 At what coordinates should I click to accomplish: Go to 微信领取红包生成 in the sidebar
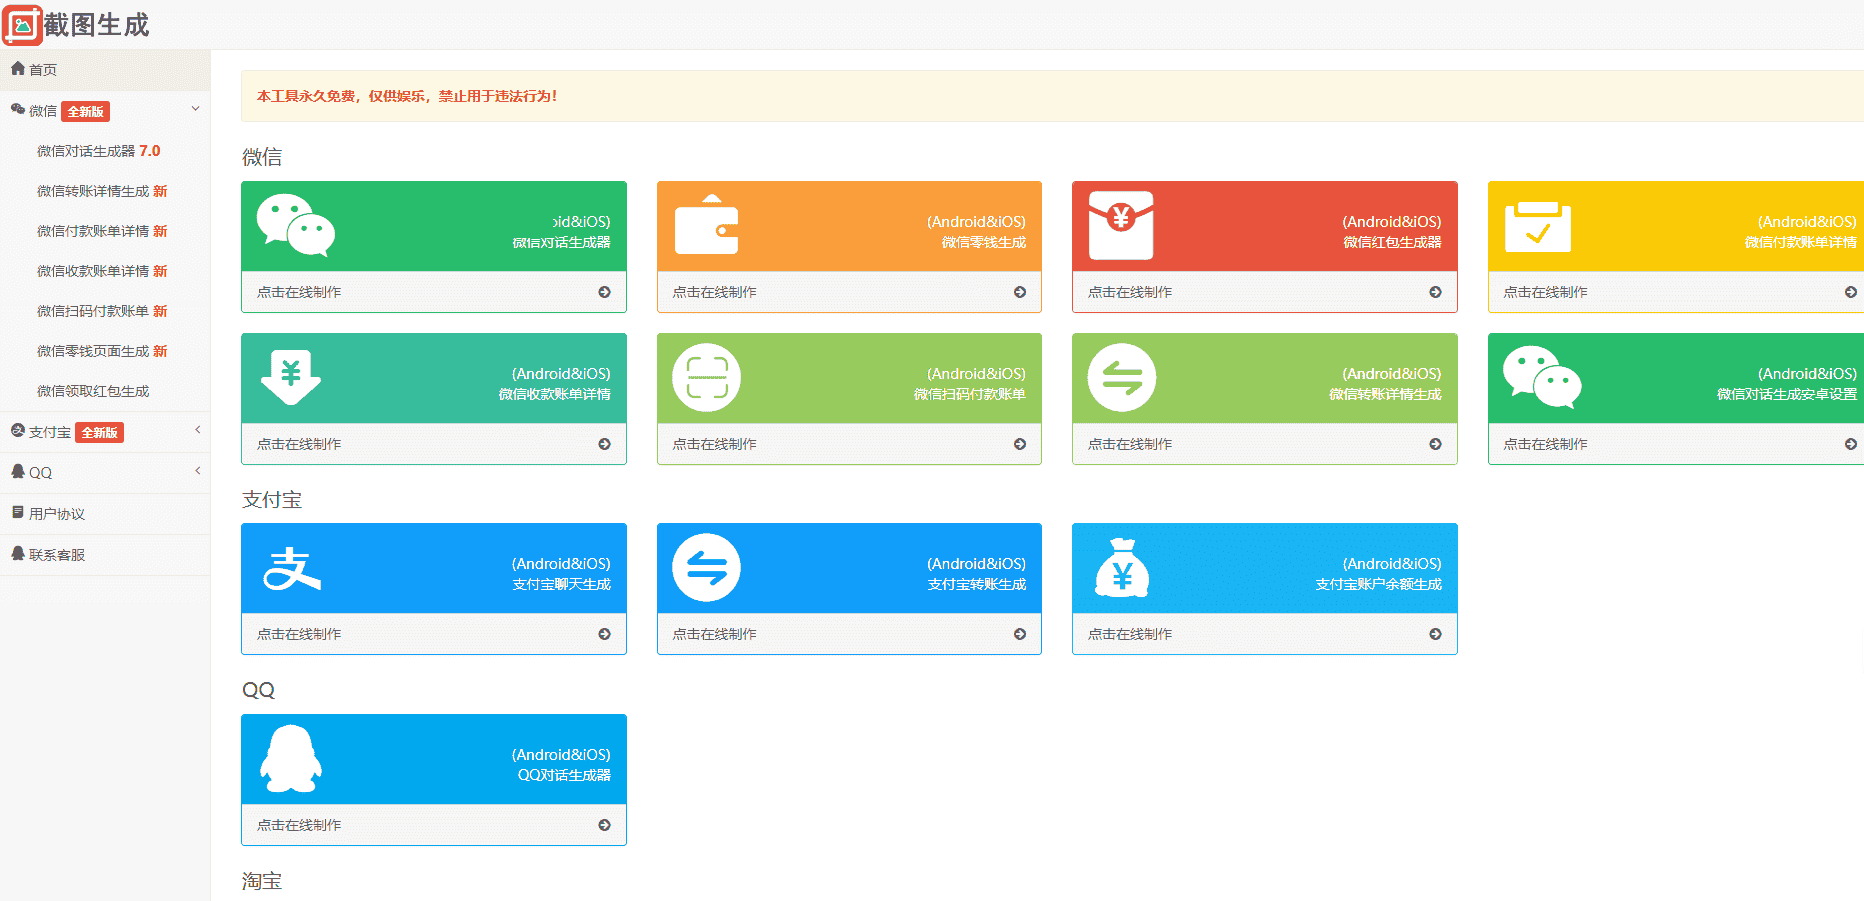click(93, 391)
